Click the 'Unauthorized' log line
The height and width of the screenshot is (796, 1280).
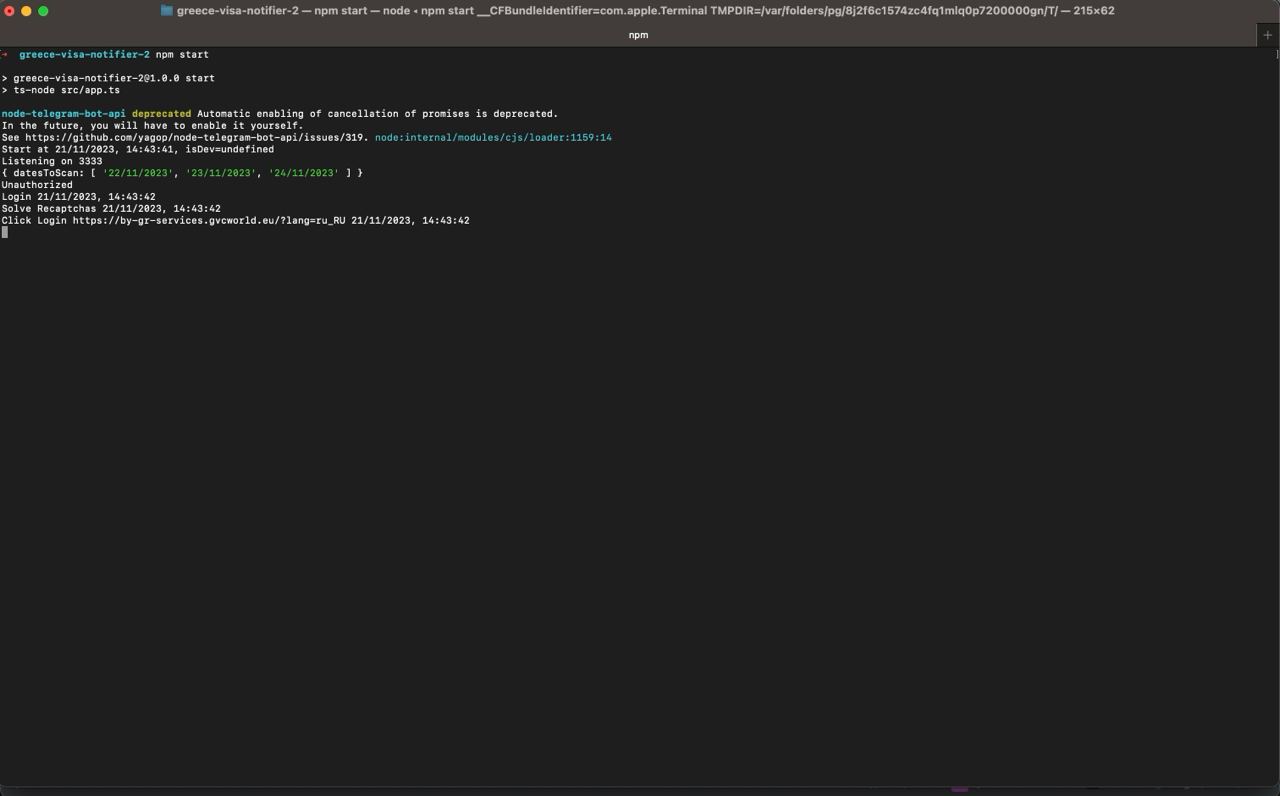click(x=37, y=185)
